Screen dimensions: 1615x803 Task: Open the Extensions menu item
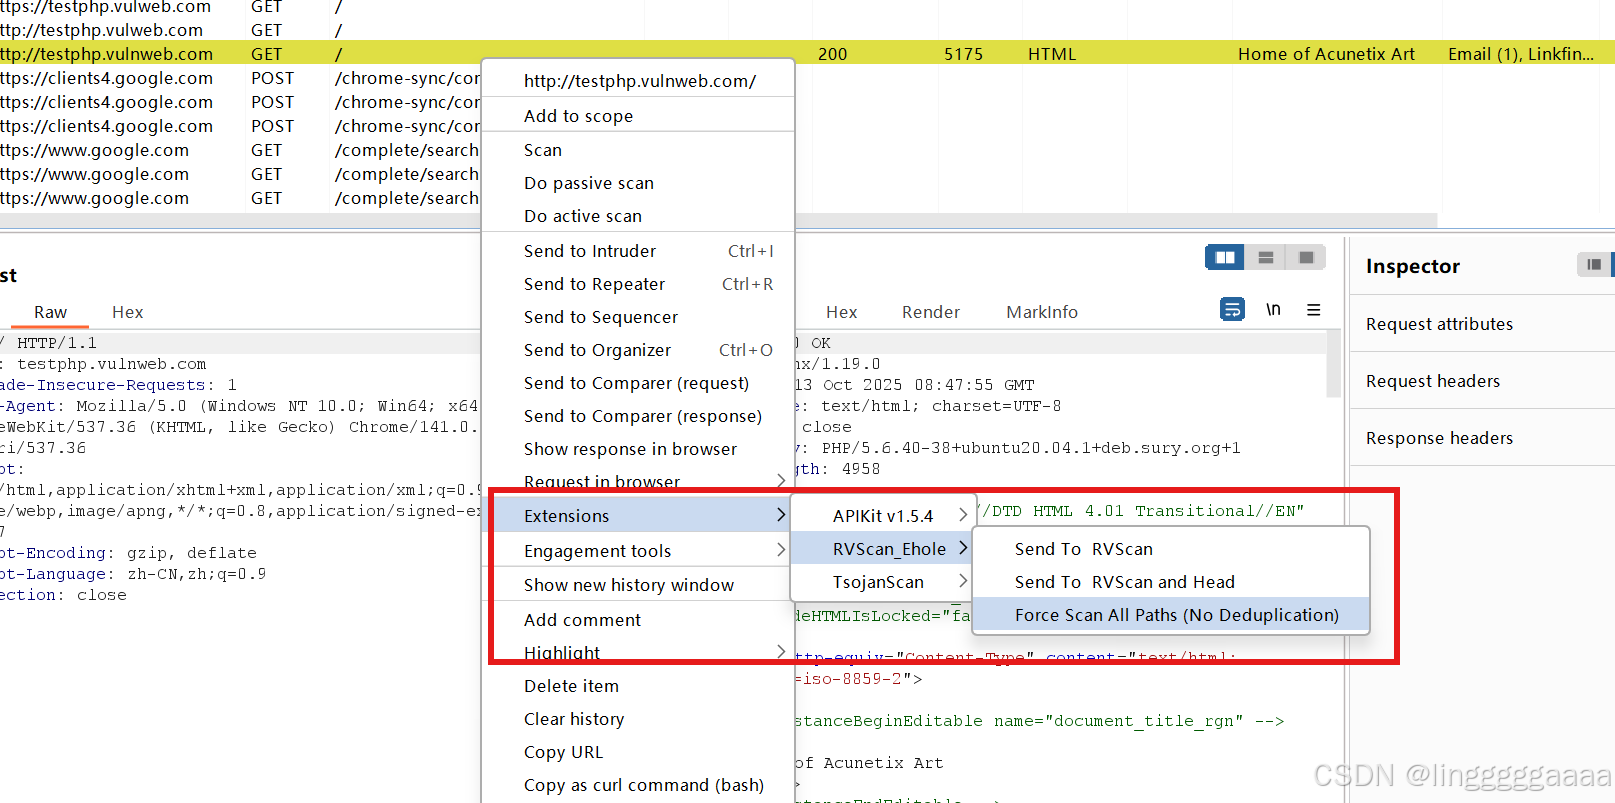click(638, 515)
